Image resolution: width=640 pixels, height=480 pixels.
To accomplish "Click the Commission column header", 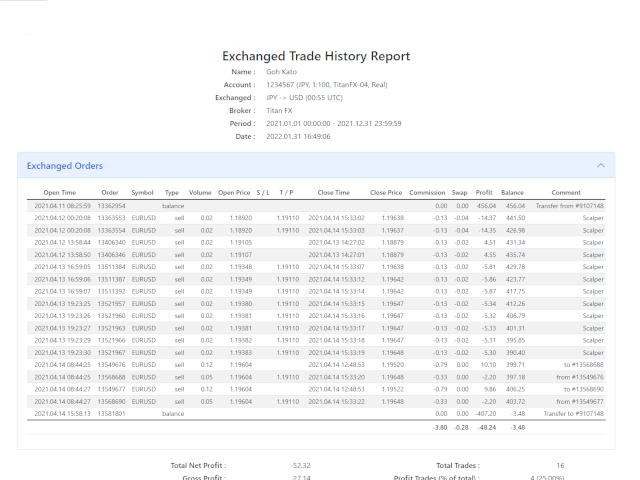I will coord(427,193).
